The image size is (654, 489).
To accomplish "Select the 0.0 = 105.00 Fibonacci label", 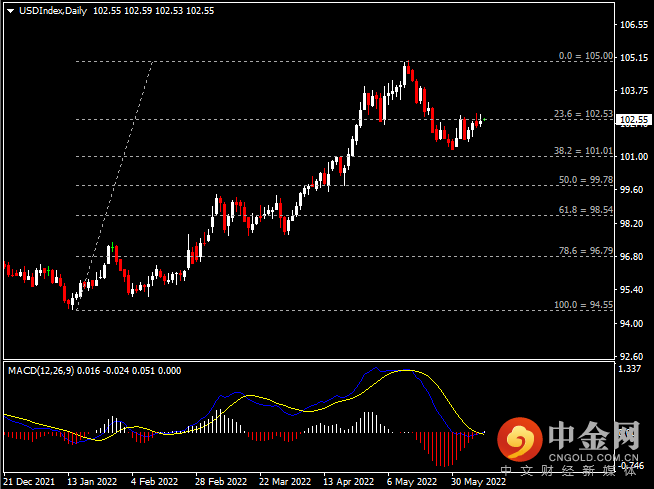I will pyautogui.click(x=586, y=56).
